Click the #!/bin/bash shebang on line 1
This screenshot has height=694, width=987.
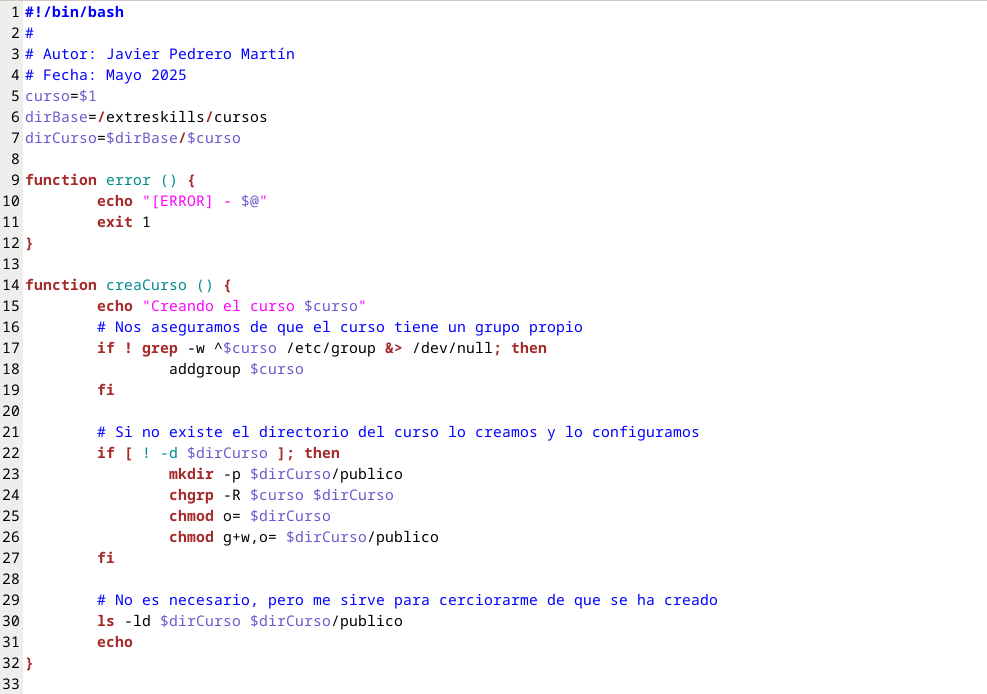point(75,12)
